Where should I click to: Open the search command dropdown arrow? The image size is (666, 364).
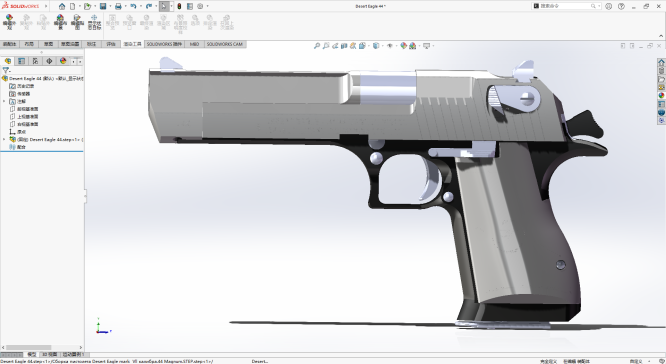coord(599,6)
